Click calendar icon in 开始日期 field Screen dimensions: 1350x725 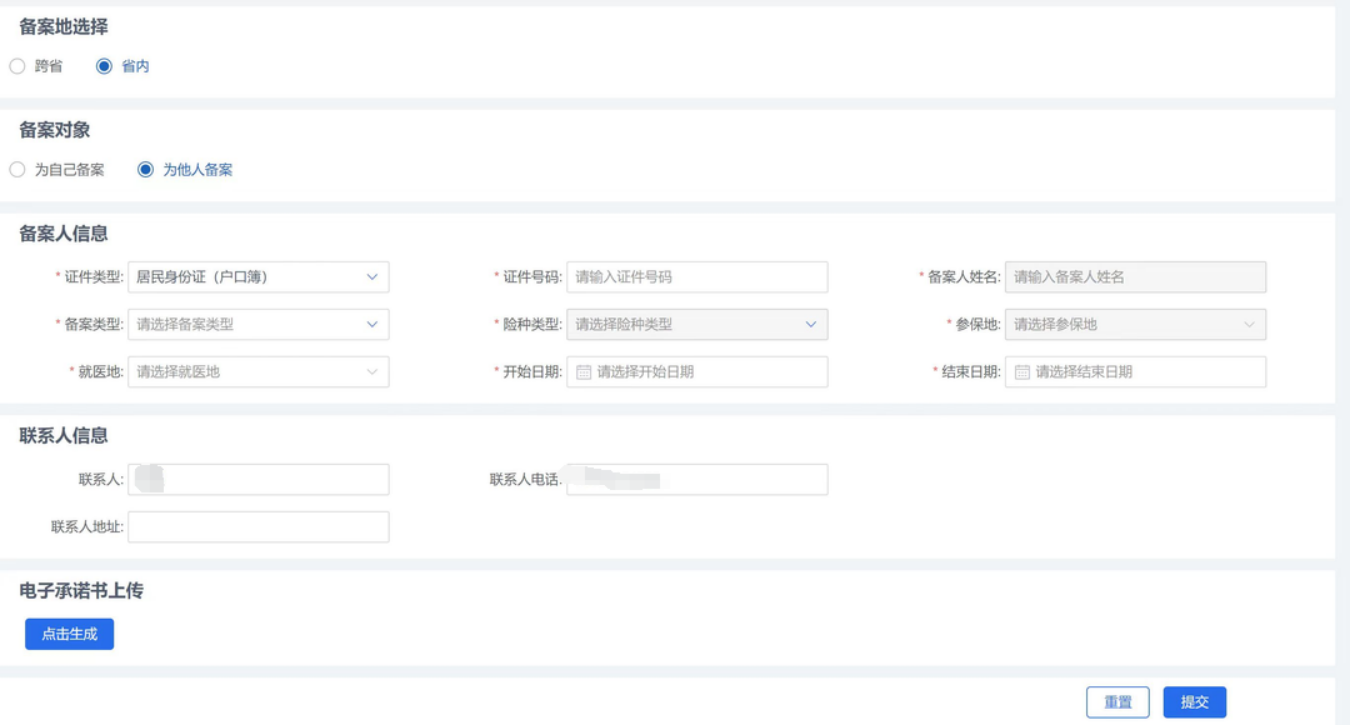[584, 372]
